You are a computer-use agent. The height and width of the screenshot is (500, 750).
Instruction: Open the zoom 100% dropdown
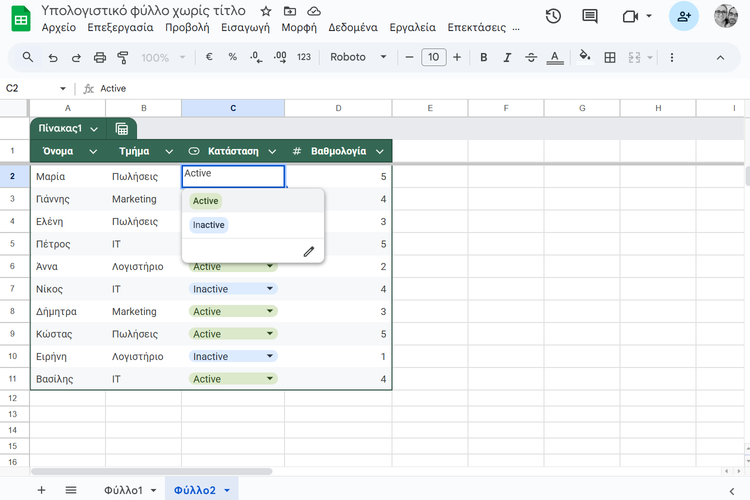pos(163,58)
